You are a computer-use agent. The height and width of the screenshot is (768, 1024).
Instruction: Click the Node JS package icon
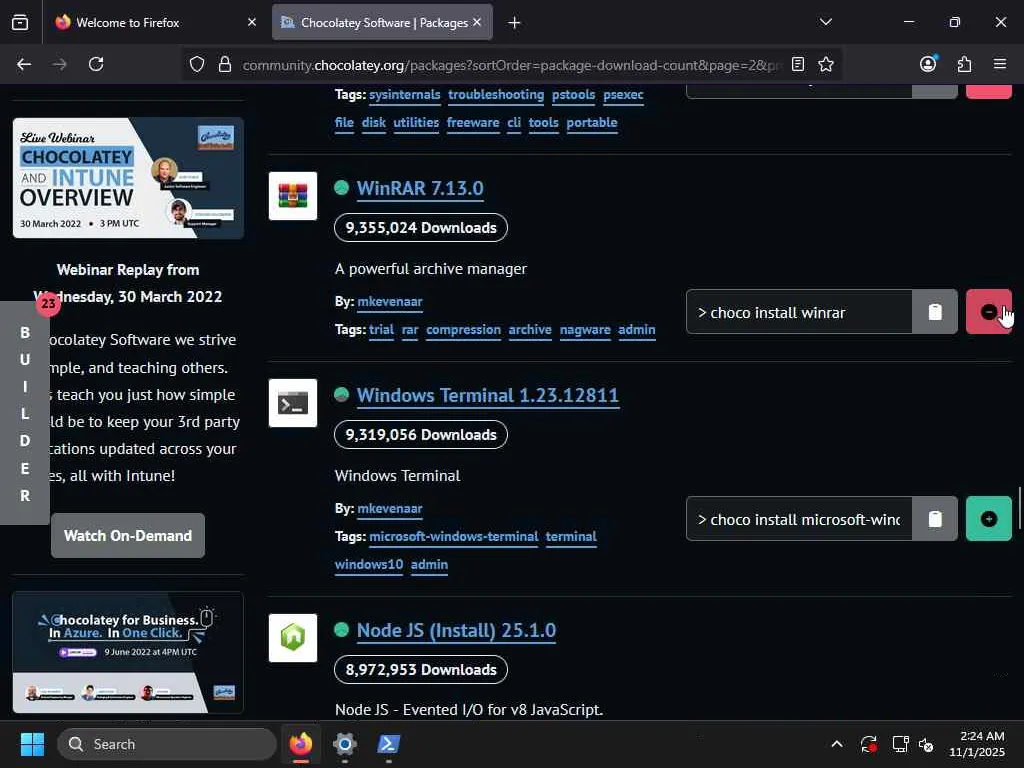pyautogui.click(x=293, y=638)
